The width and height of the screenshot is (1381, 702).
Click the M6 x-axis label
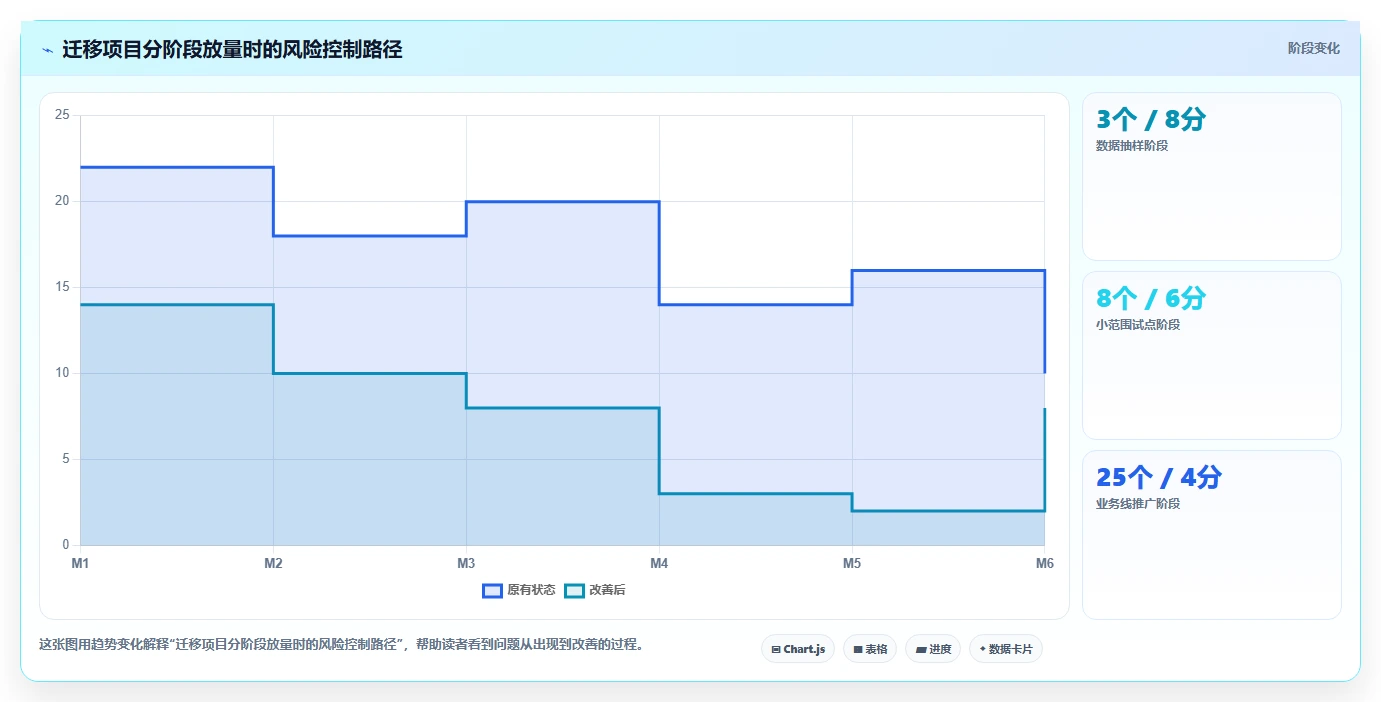point(1045,564)
